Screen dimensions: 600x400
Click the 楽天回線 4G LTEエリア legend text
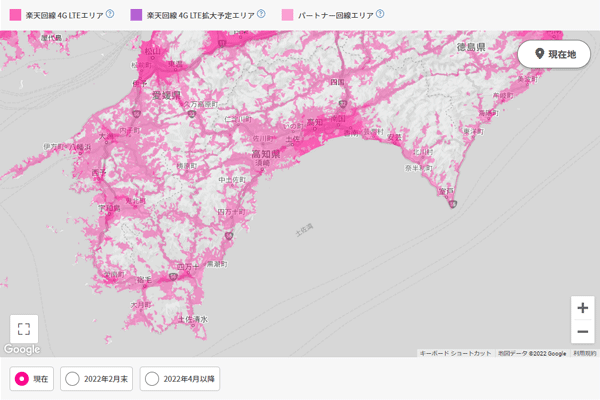[65, 15]
